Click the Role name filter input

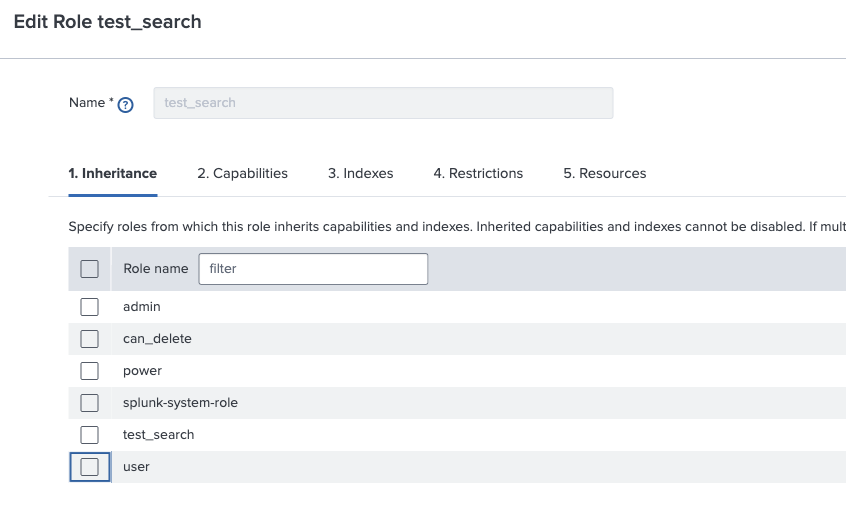pyautogui.click(x=313, y=268)
